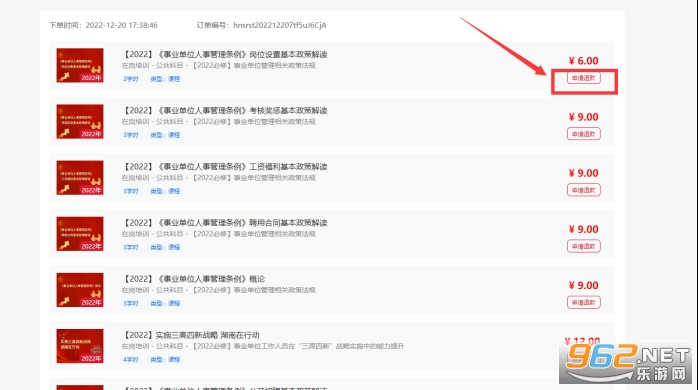Open course title 聘用合同基本政策解读

click(x=224, y=223)
